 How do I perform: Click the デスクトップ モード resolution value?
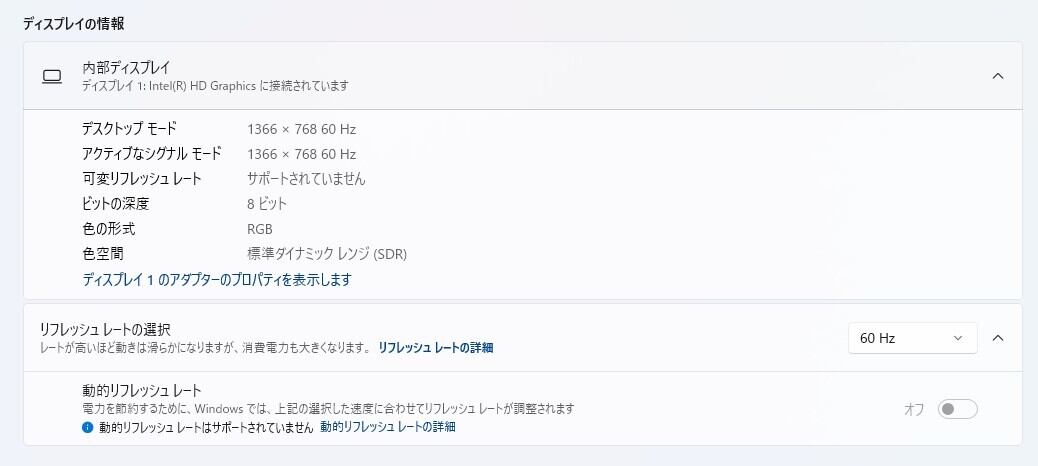click(x=301, y=129)
